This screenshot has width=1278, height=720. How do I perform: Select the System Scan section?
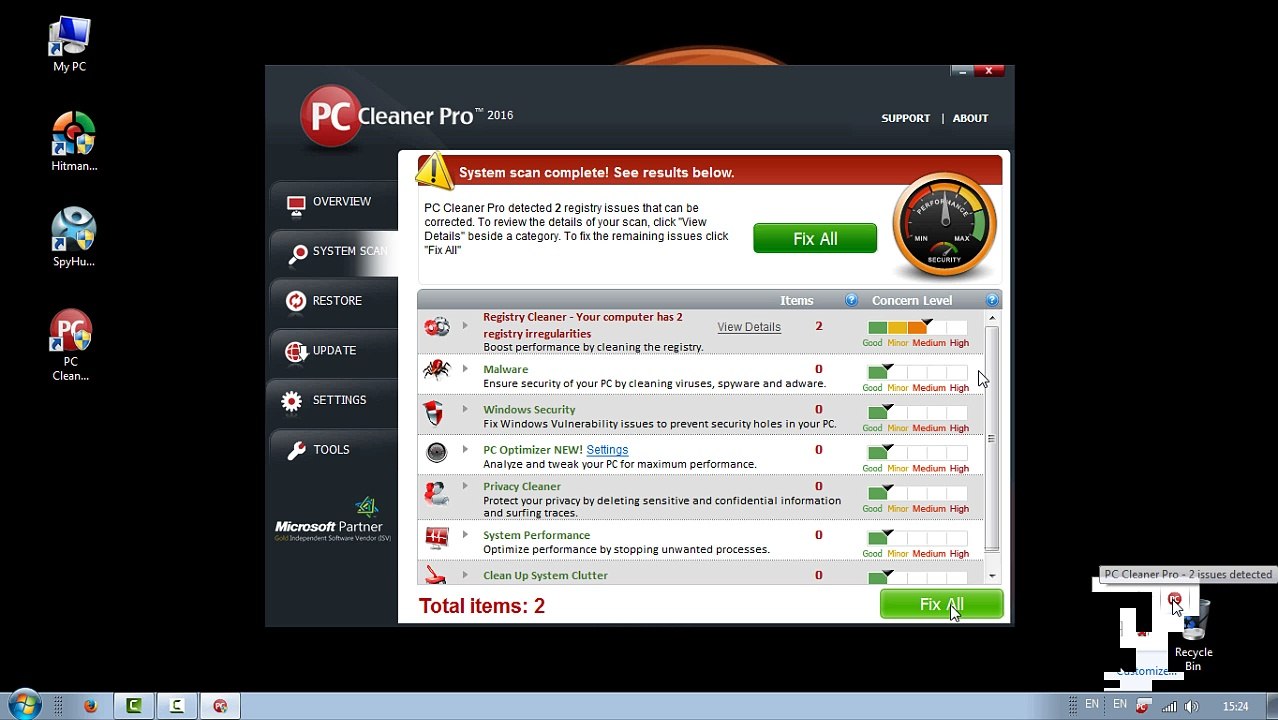333,251
